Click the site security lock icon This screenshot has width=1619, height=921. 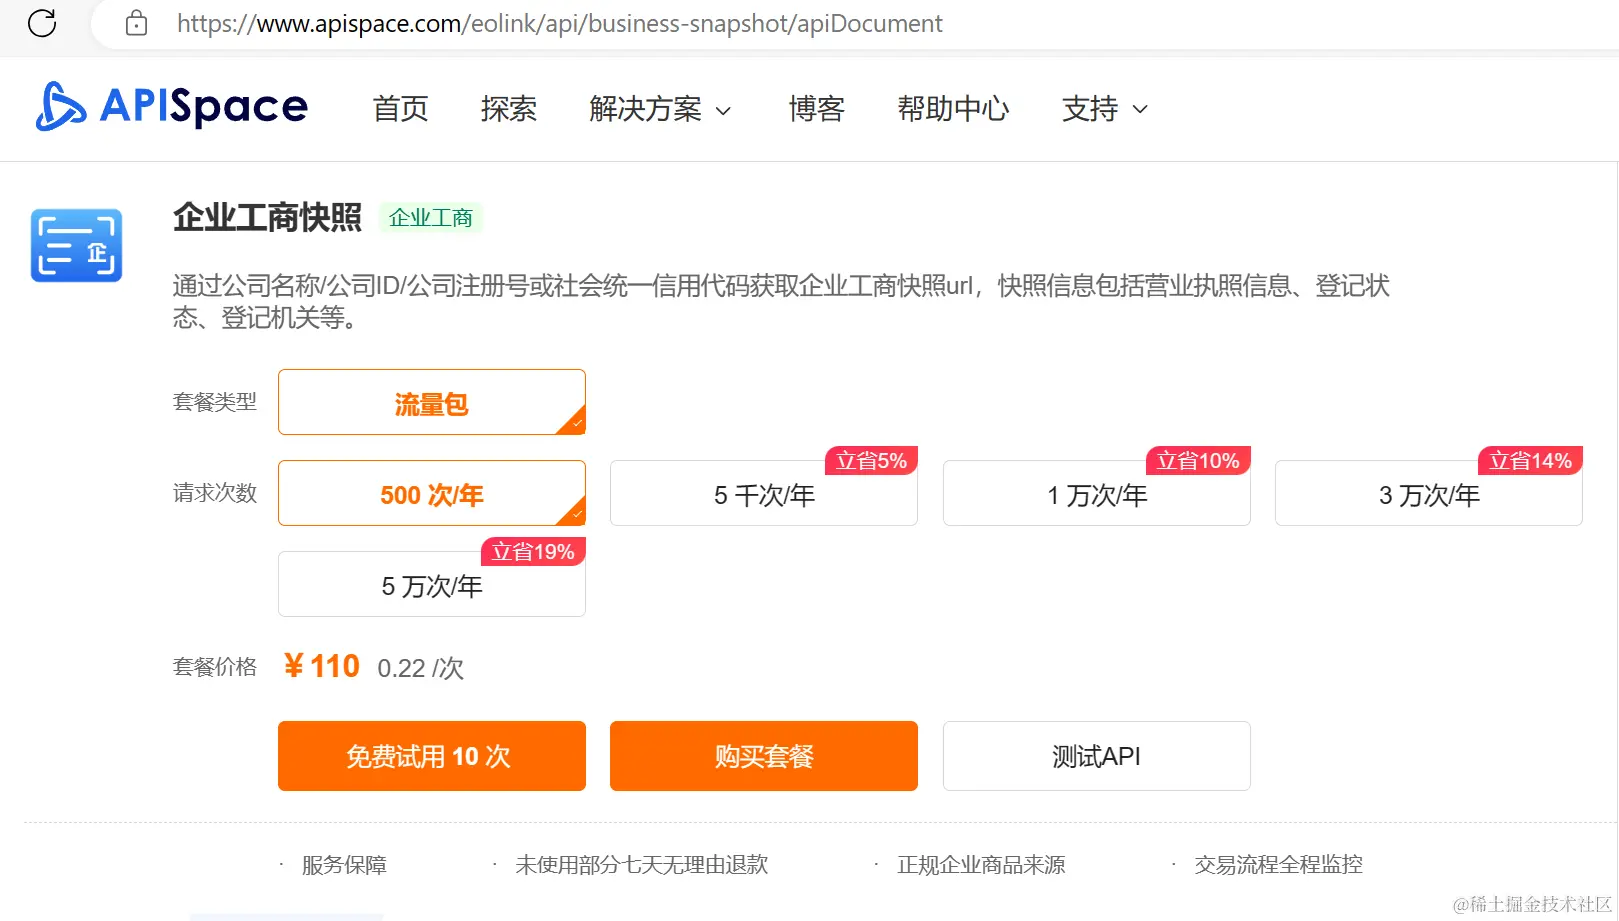137,23
